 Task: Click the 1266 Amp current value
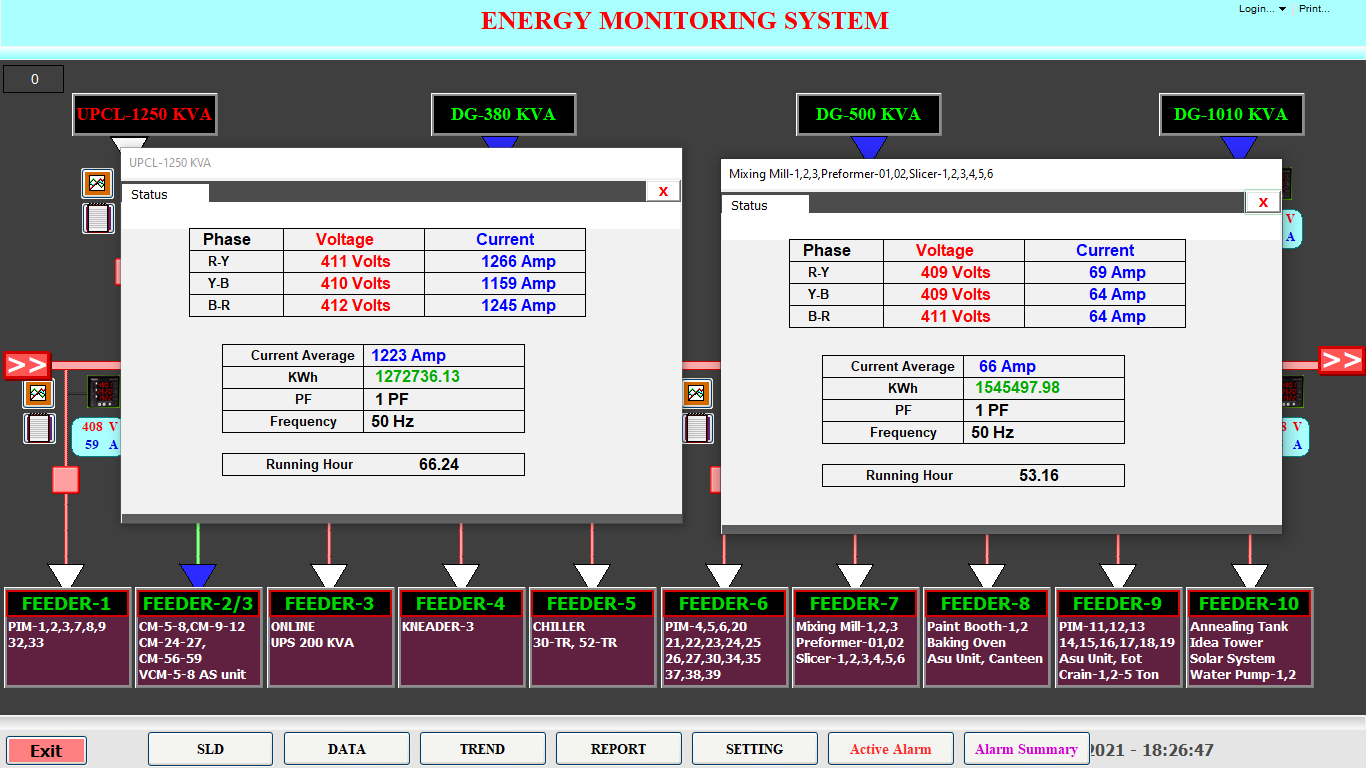(518, 261)
